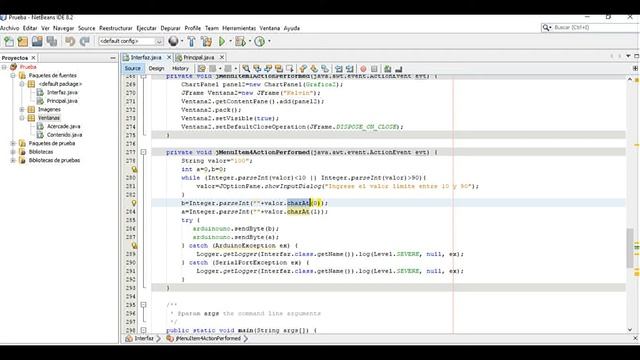This screenshot has height=360, width=640.
Task: Collapse the code fold at line 295
Action: point(143,305)
